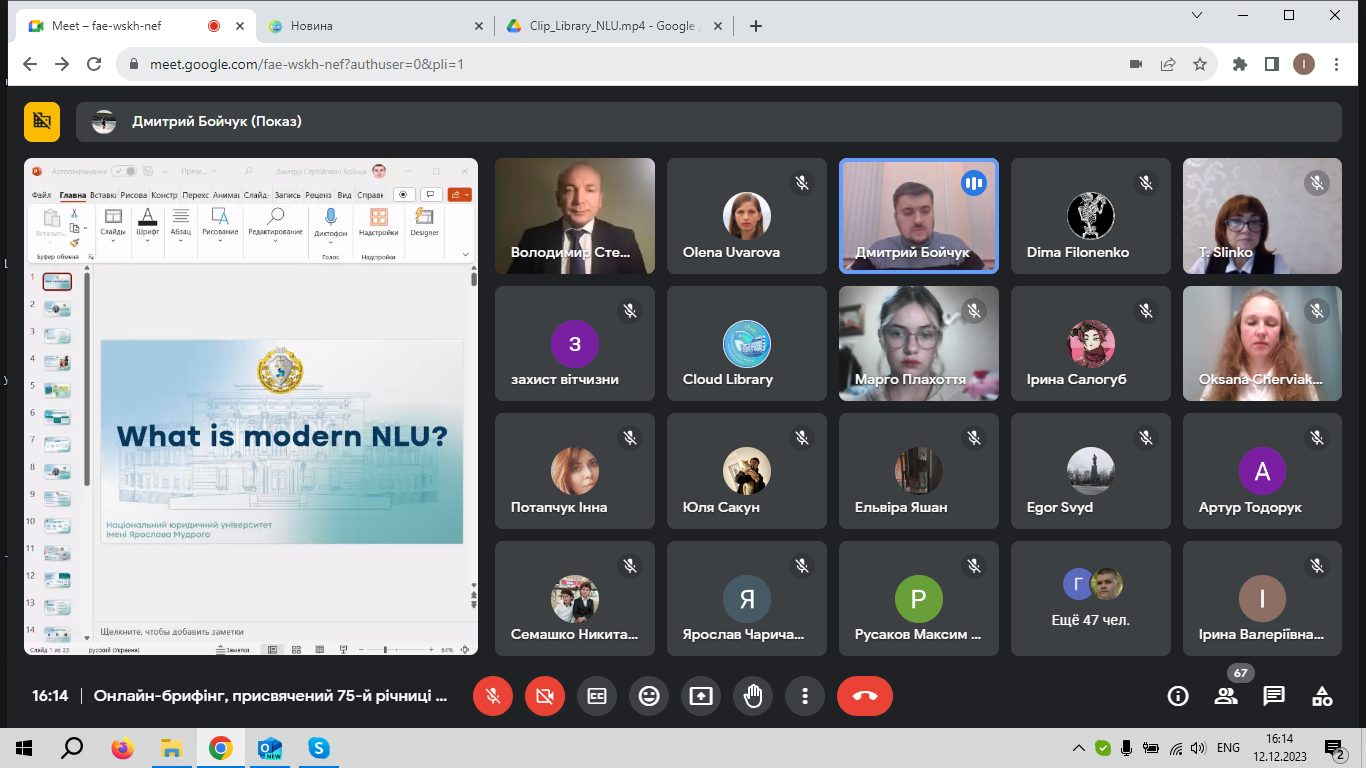Toggle the camera off button

tap(545, 696)
